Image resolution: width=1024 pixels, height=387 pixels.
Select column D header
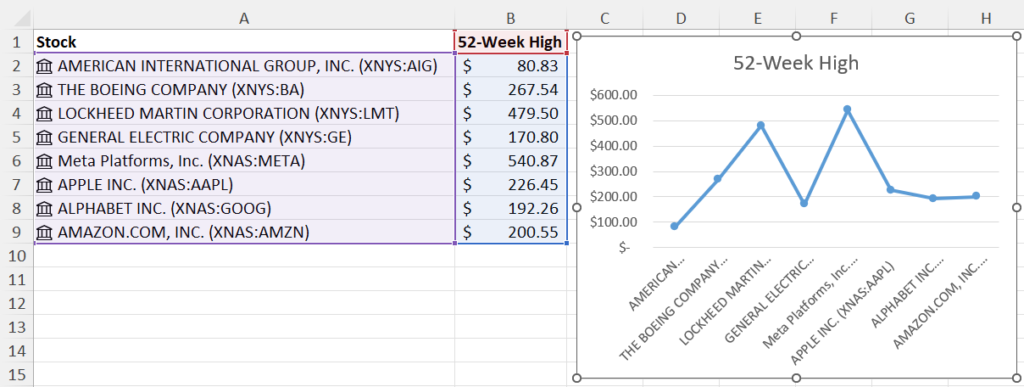(x=681, y=19)
